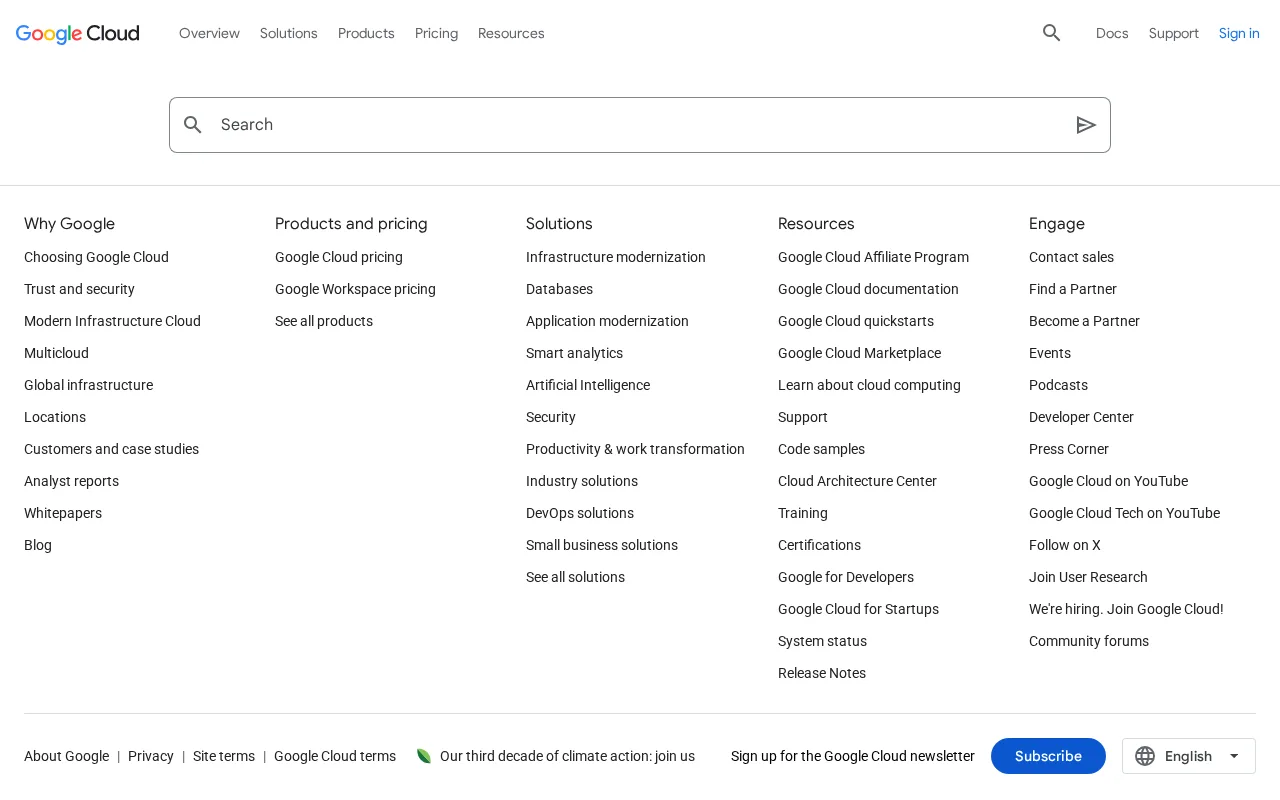This screenshot has height=800, width=1280.
Task: Click the Google Cloud logo
Action: (x=78, y=33)
